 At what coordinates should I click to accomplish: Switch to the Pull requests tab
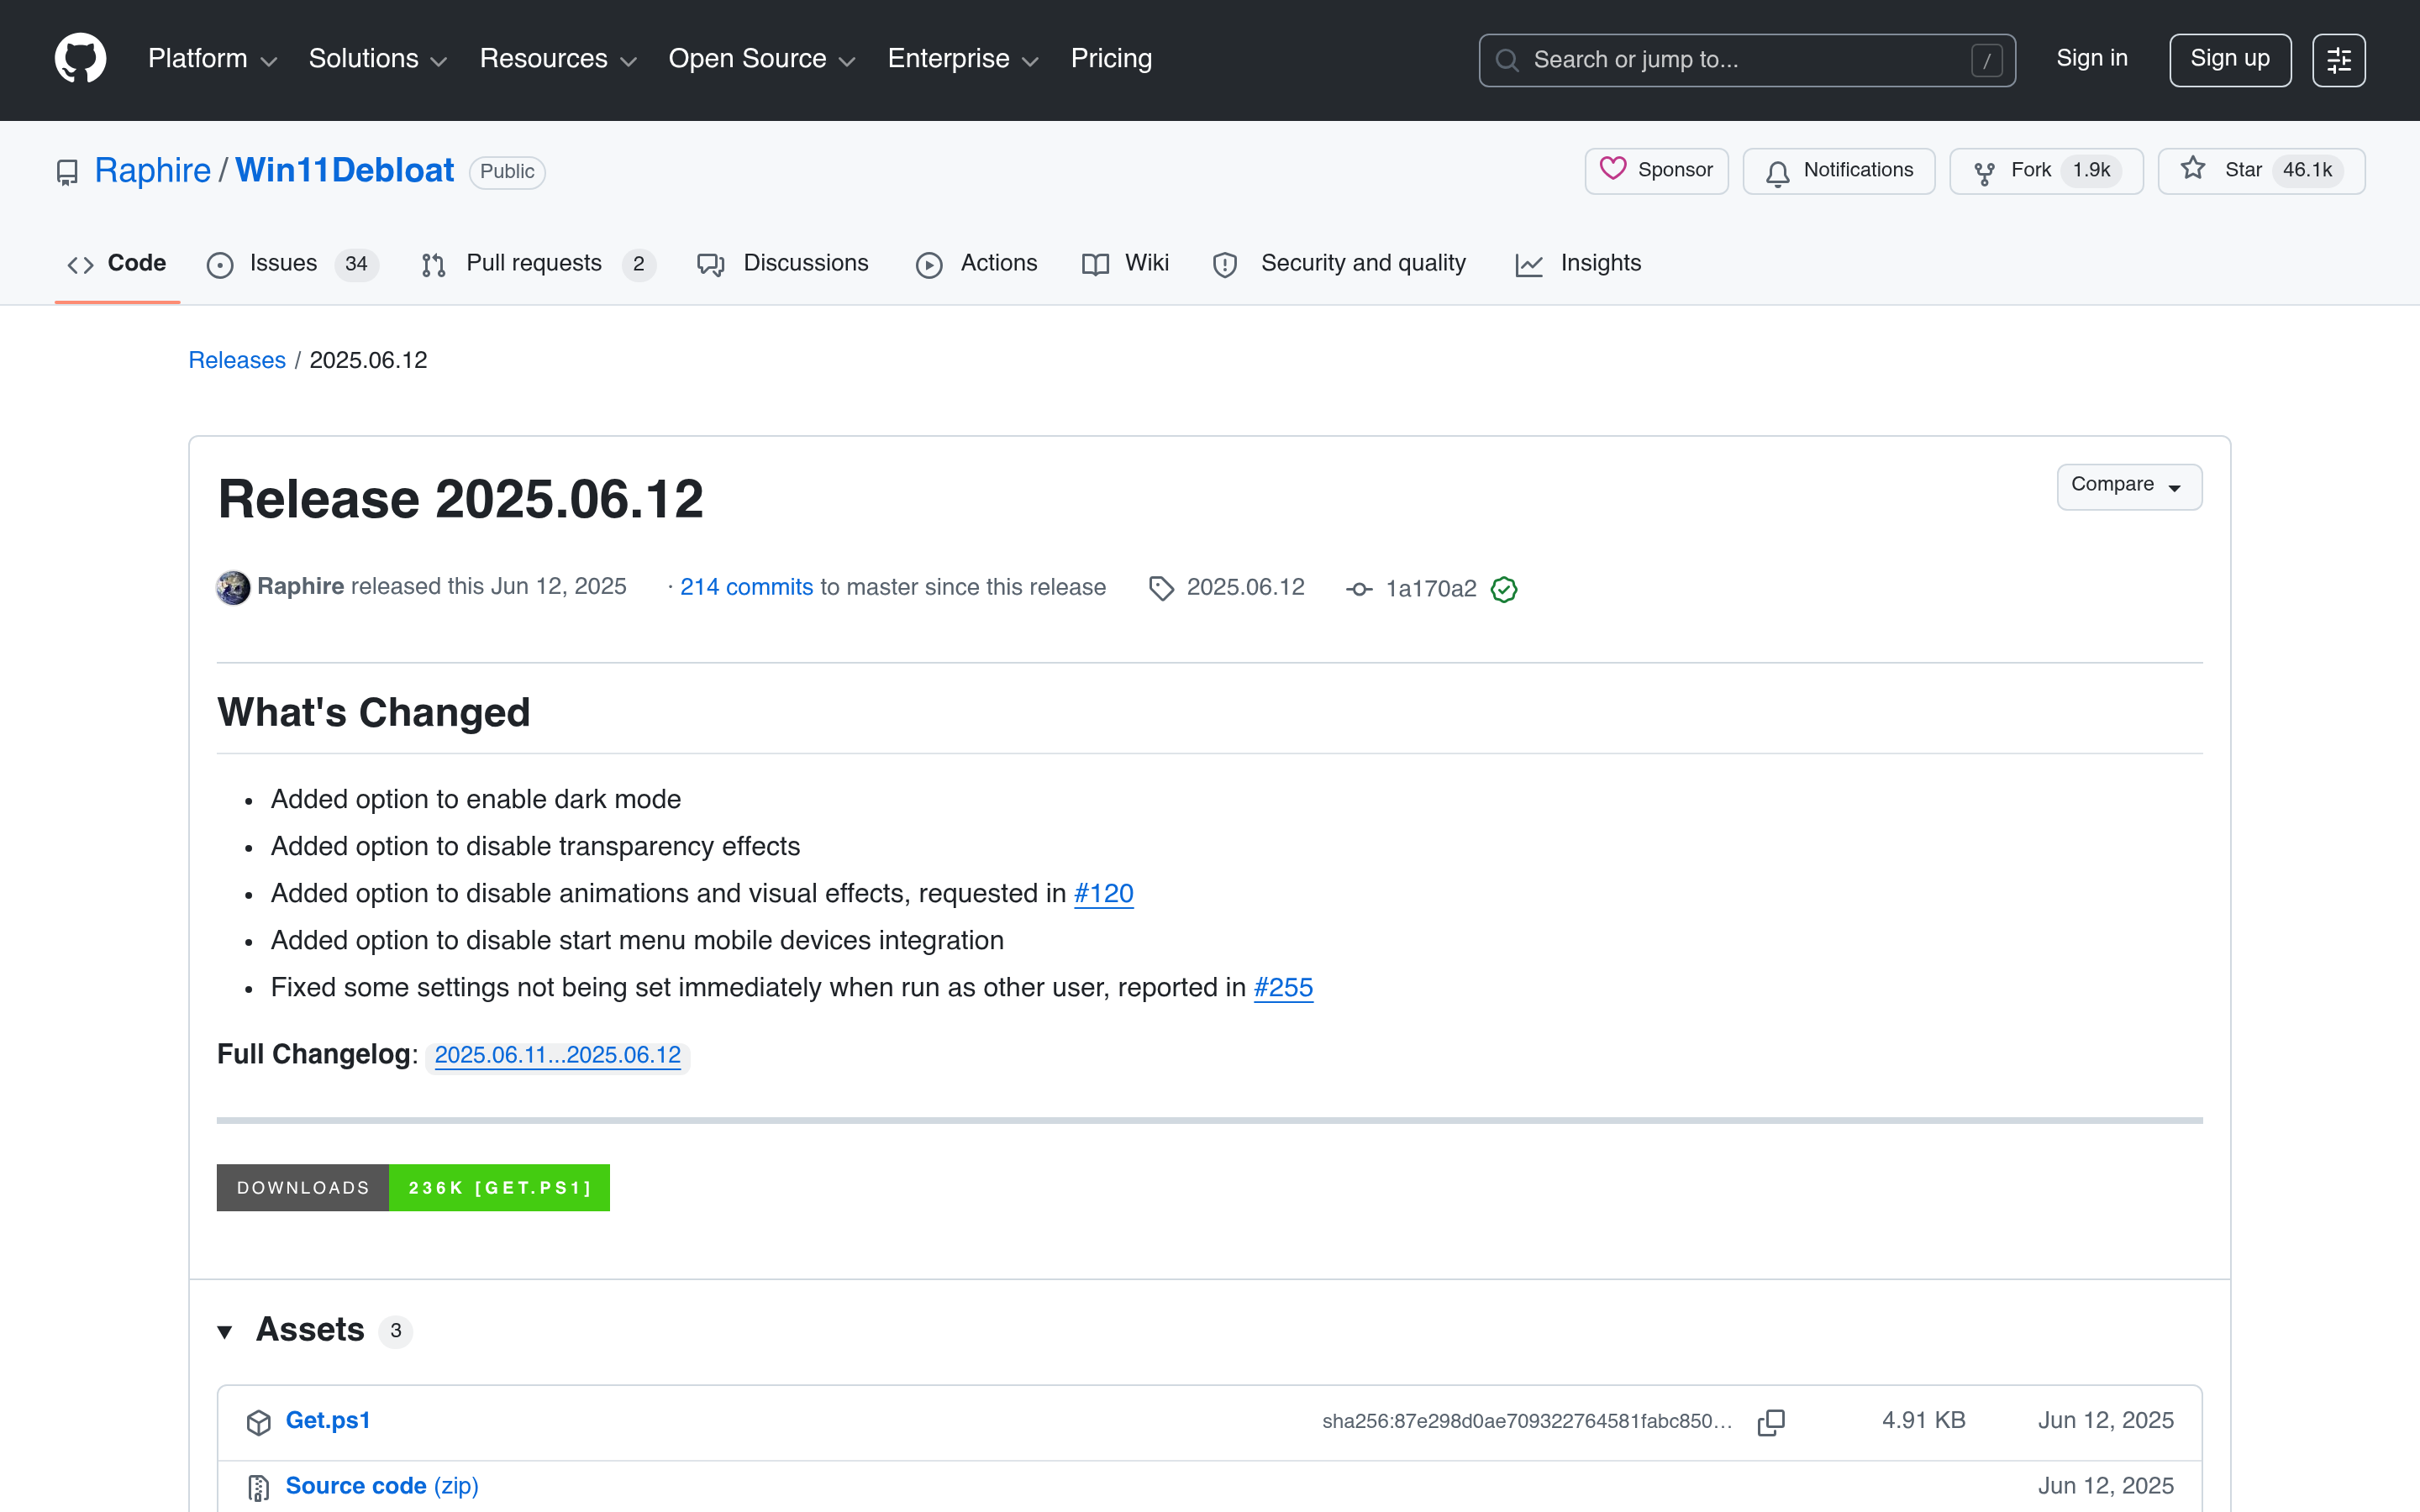point(538,264)
